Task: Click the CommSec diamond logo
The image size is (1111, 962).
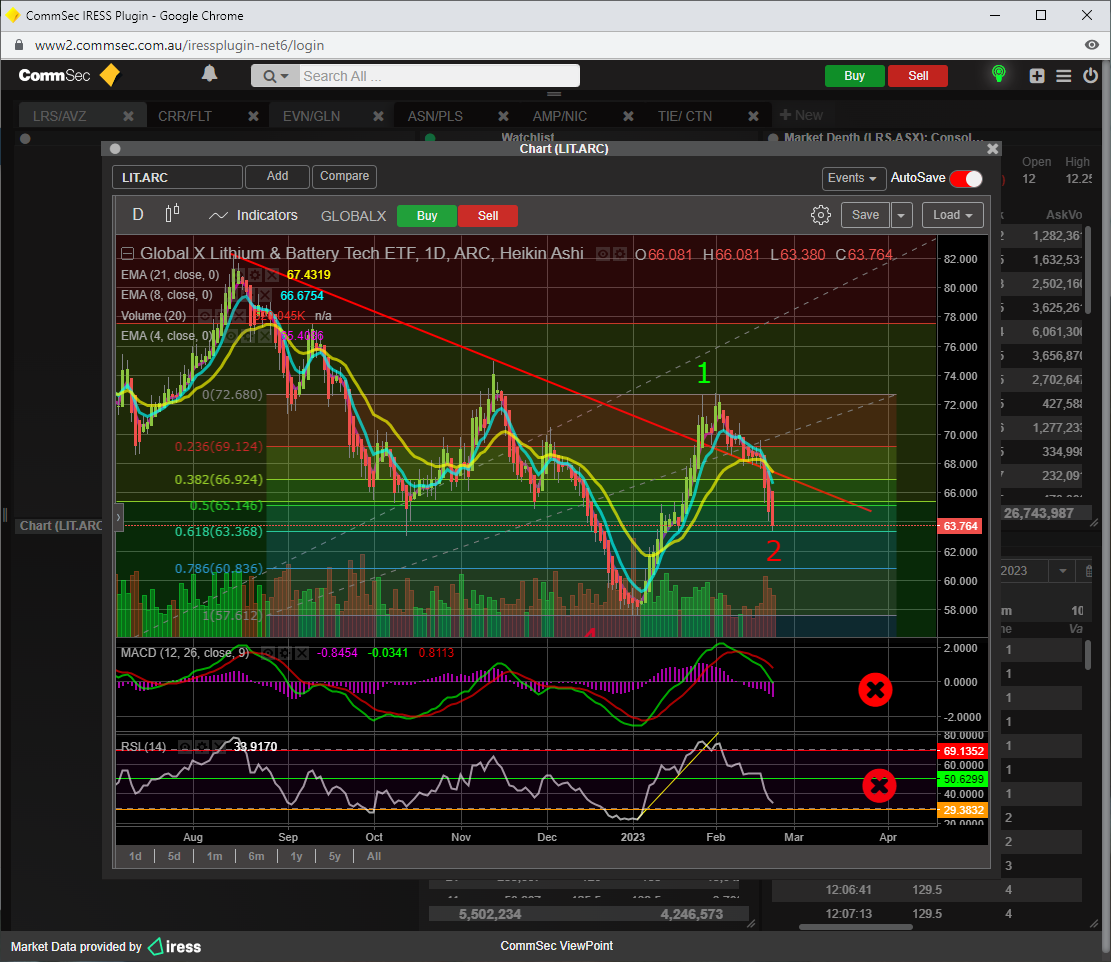Action: (110, 75)
